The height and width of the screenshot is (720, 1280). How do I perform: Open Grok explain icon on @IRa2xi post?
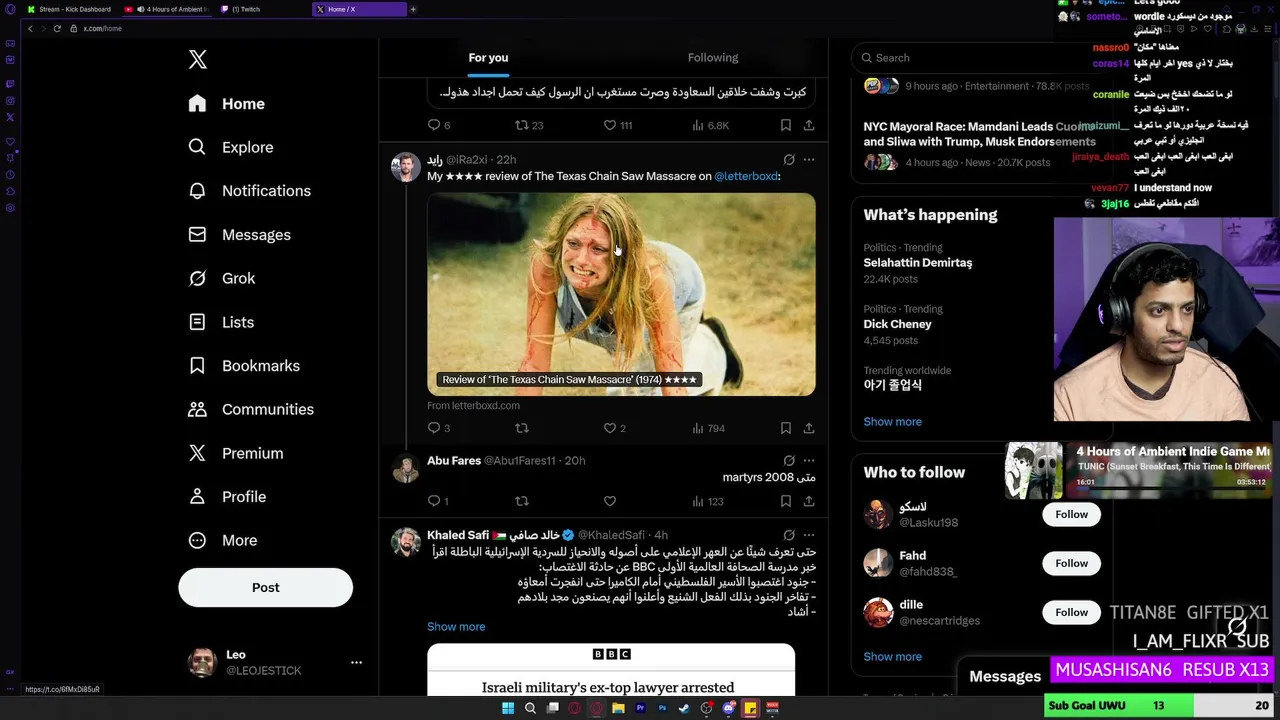coord(789,159)
